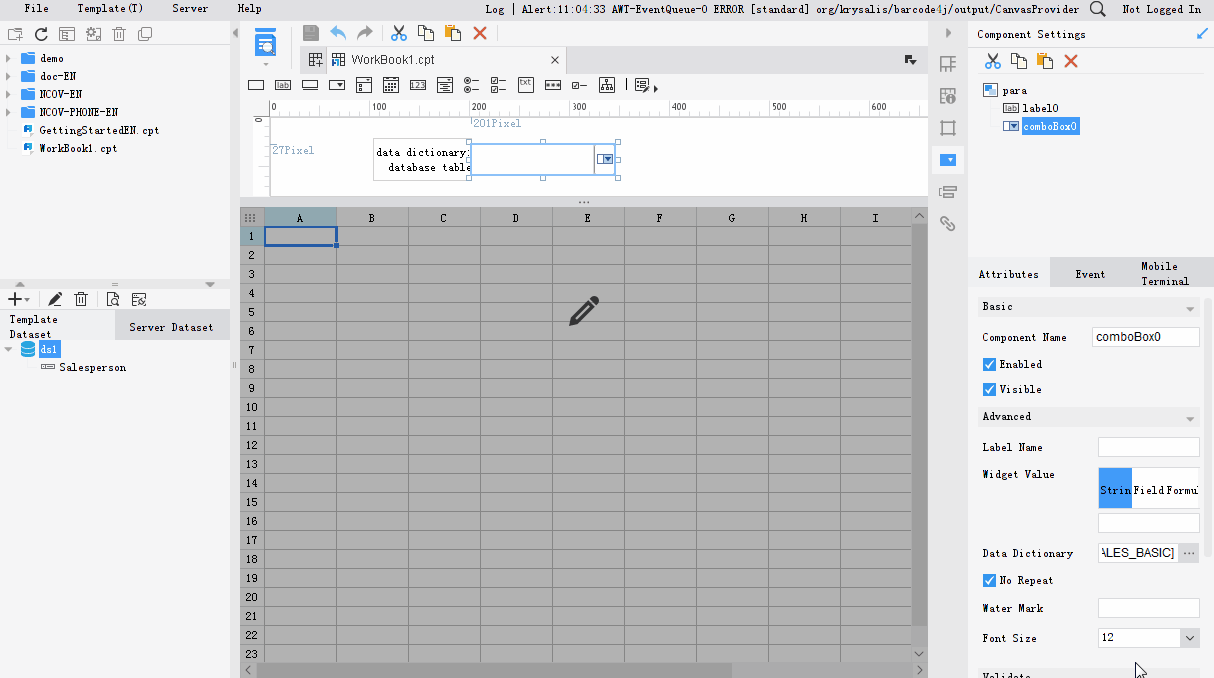The image size is (1214, 678).
Task: Disable the Enabled checkbox
Action: pos(988,364)
